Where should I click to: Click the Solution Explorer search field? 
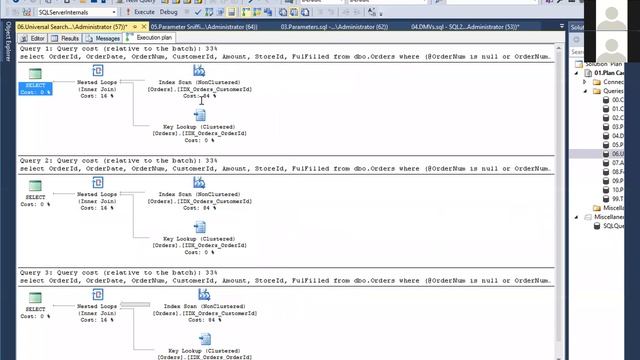tap(577, 52)
